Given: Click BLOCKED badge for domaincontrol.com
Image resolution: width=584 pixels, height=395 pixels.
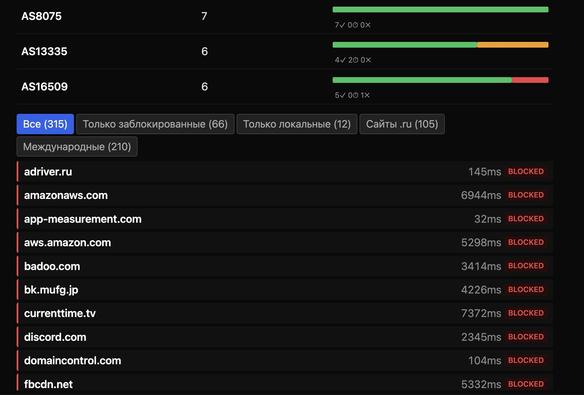Looking at the screenshot, I should coord(526,360).
